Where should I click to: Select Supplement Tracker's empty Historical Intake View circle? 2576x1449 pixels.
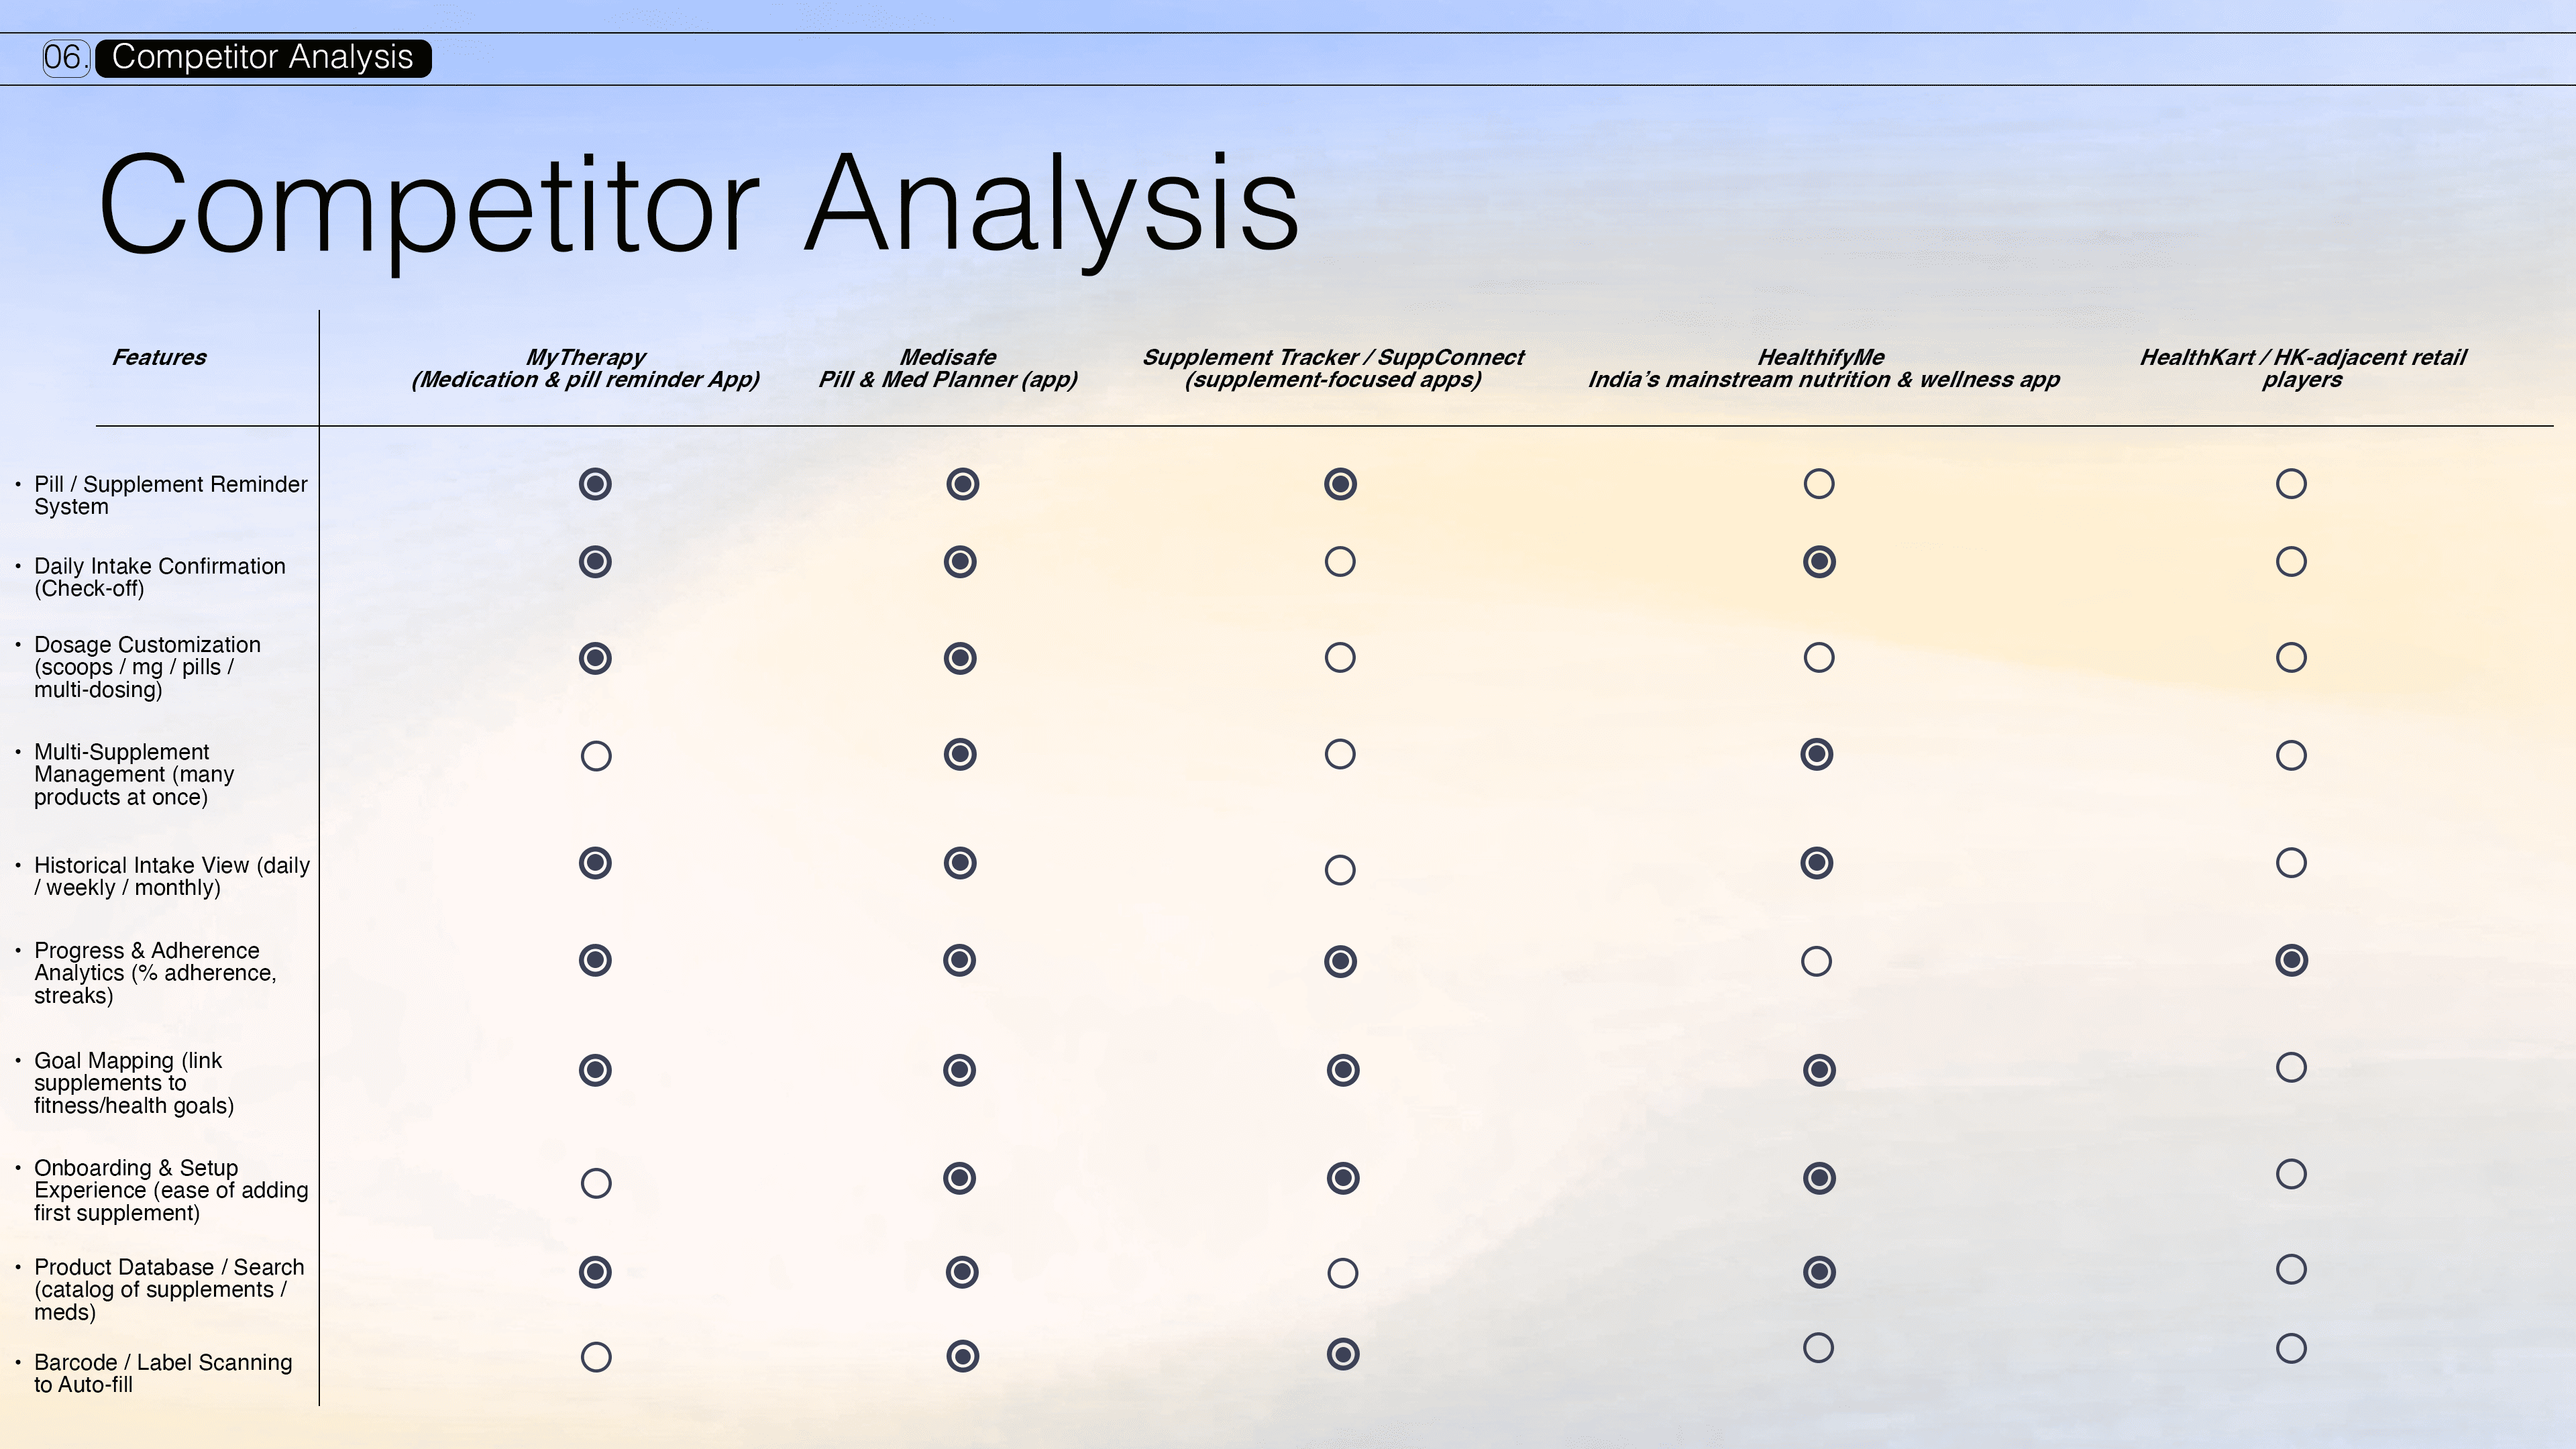coord(1340,870)
